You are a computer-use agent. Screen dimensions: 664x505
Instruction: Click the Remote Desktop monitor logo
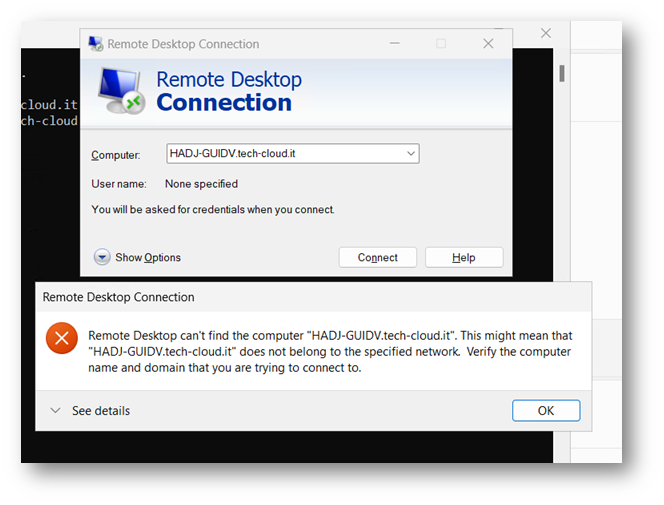(x=121, y=91)
